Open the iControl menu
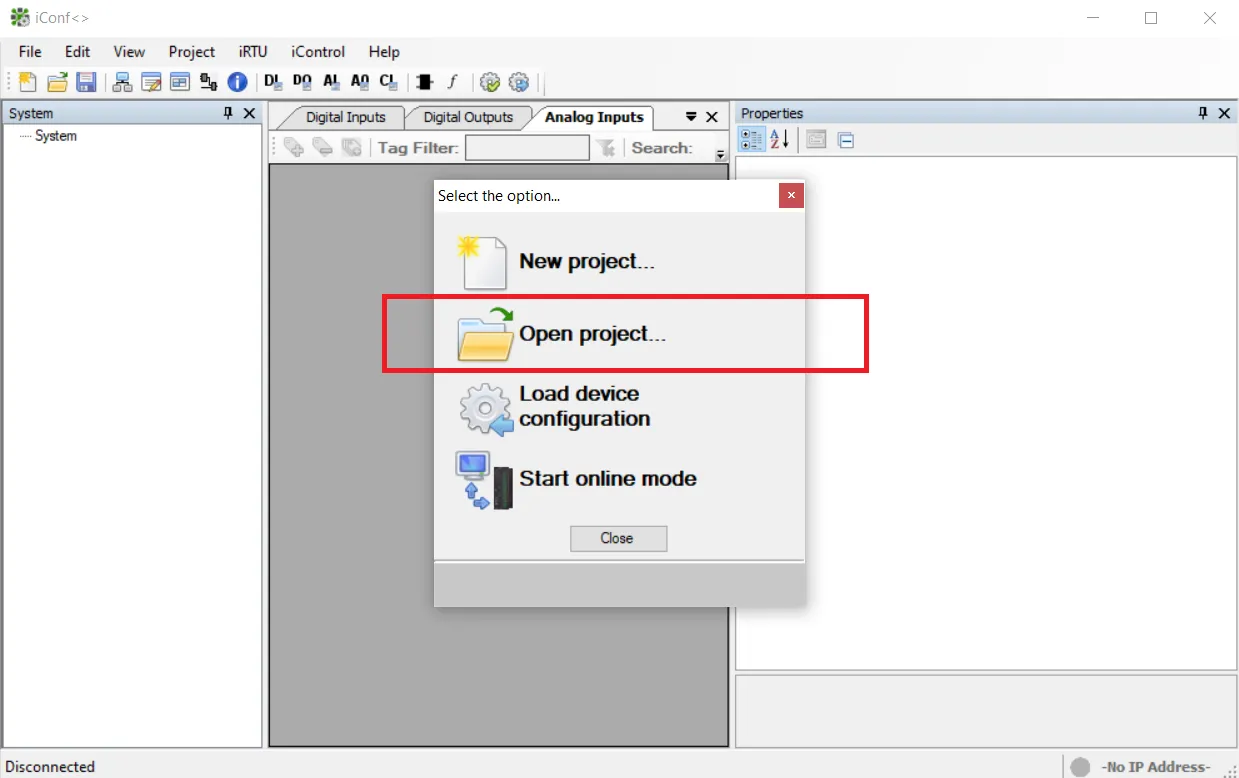The image size is (1239, 778). point(318,52)
